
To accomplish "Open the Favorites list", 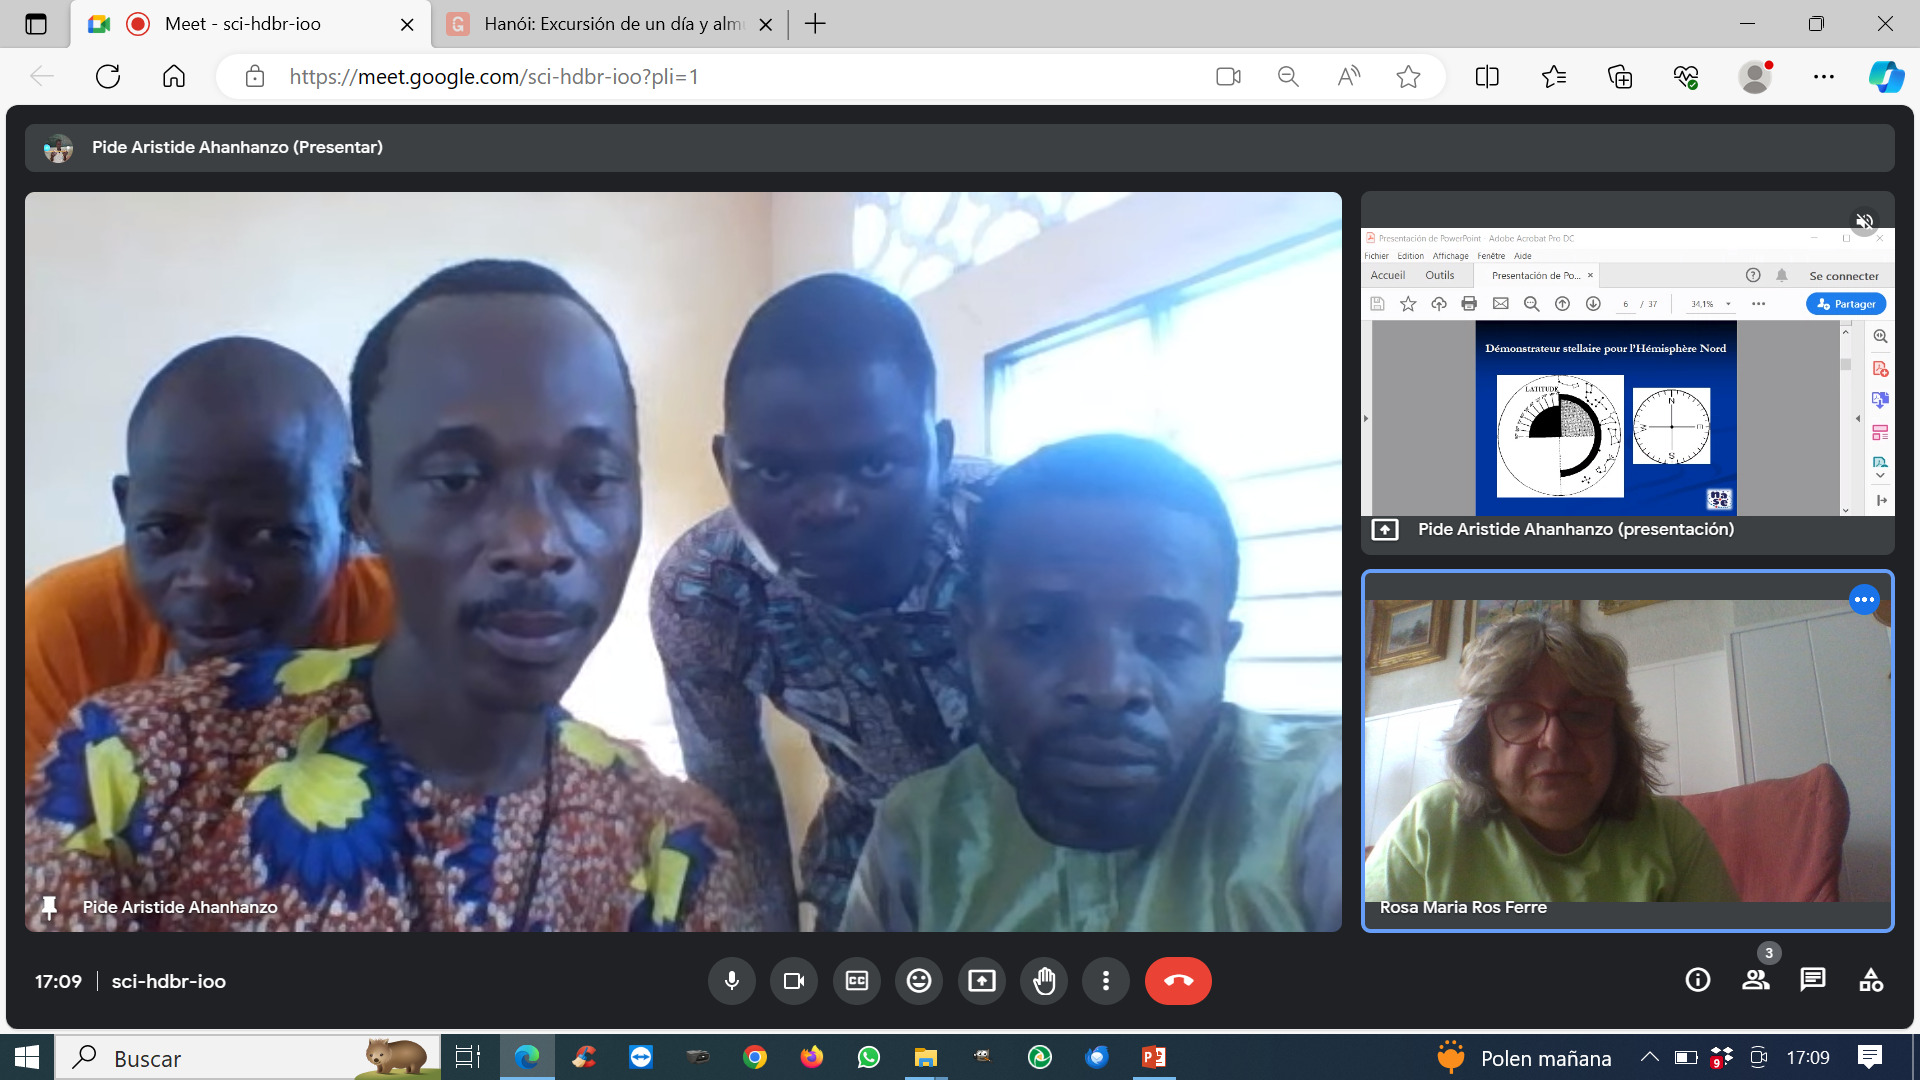I will pos(1553,76).
